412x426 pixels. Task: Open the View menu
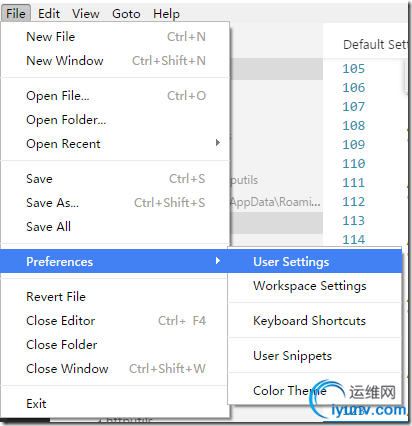click(x=86, y=14)
